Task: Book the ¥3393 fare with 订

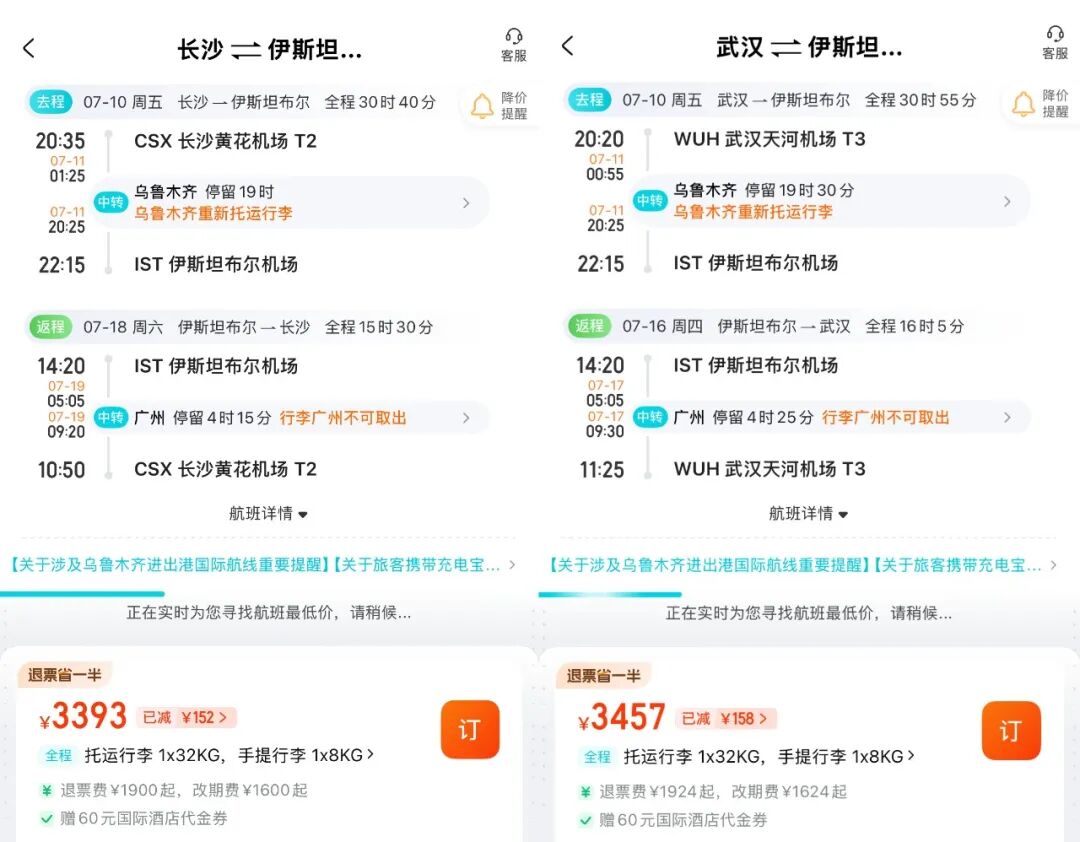Action: 470,730
